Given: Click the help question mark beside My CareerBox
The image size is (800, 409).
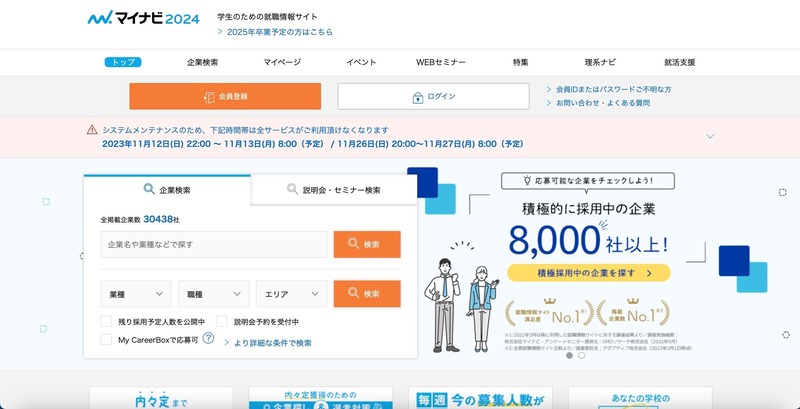Looking at the screenshot, I should [208, 339].
